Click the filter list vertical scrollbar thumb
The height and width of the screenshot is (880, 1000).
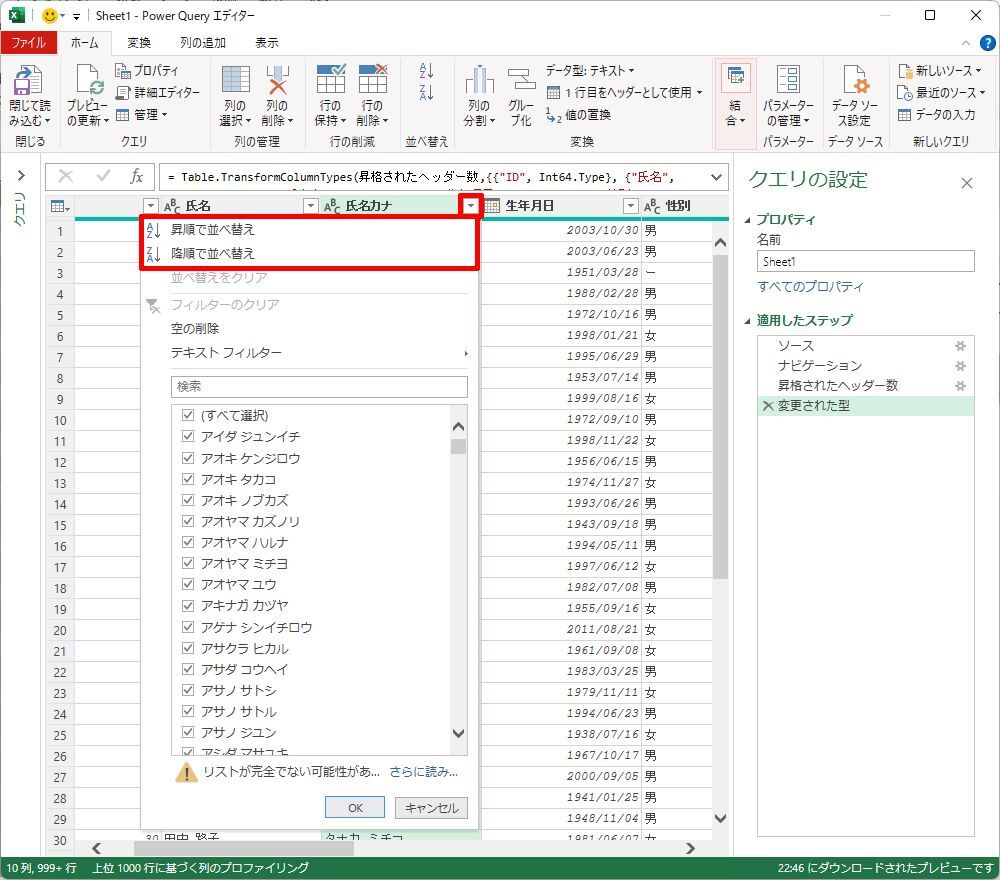point(458,446)
